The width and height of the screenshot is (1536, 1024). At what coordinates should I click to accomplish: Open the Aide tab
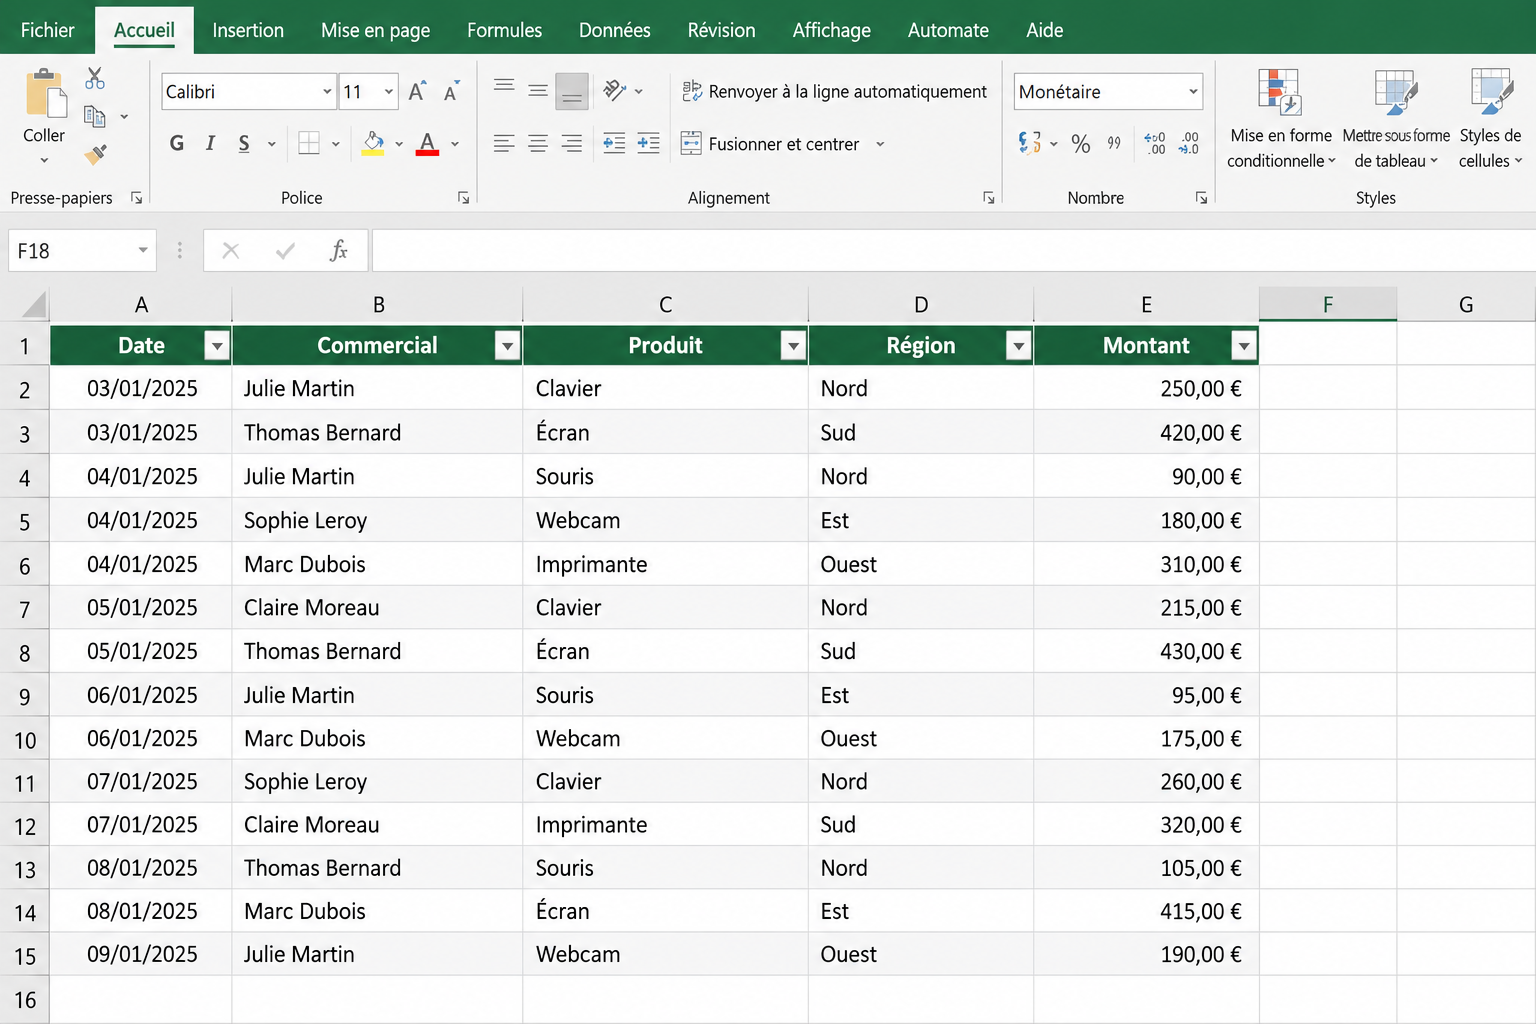[x=1045, y=30]
